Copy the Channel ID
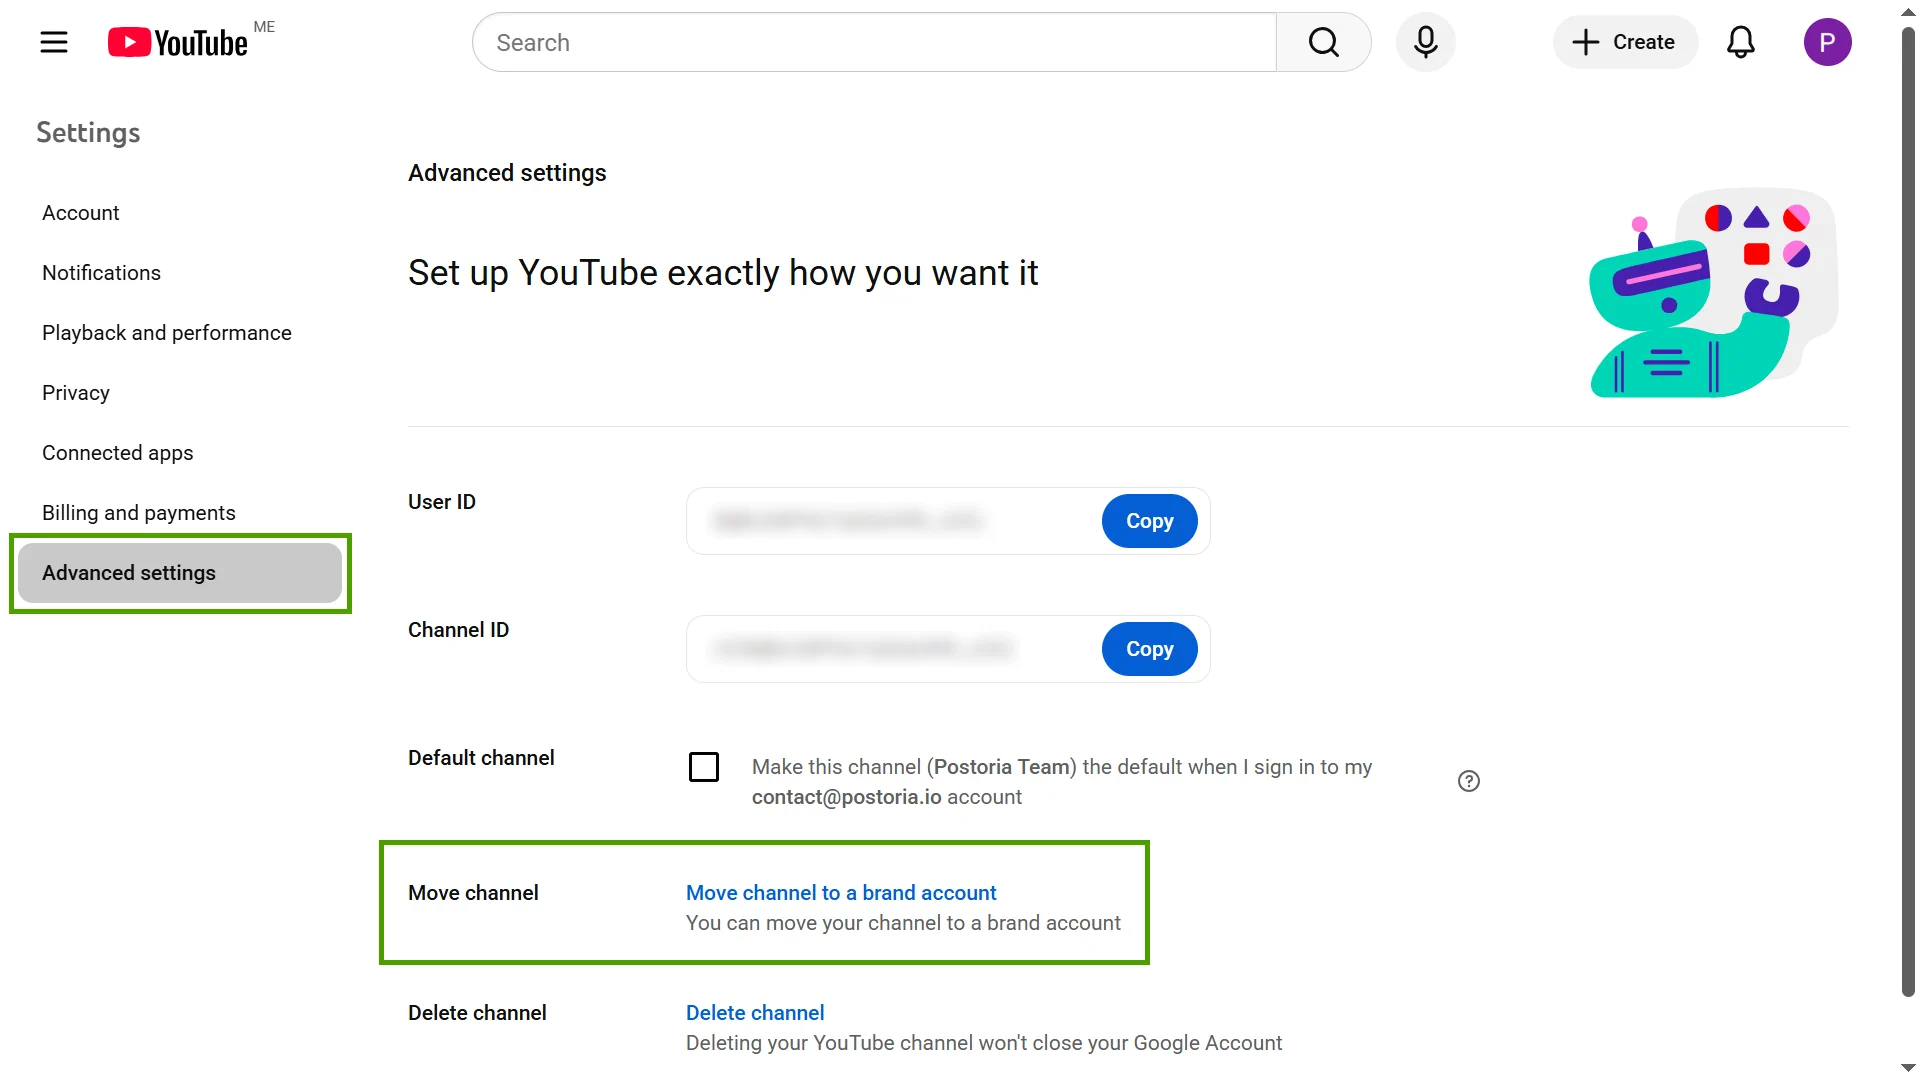 click(1148, 649)
